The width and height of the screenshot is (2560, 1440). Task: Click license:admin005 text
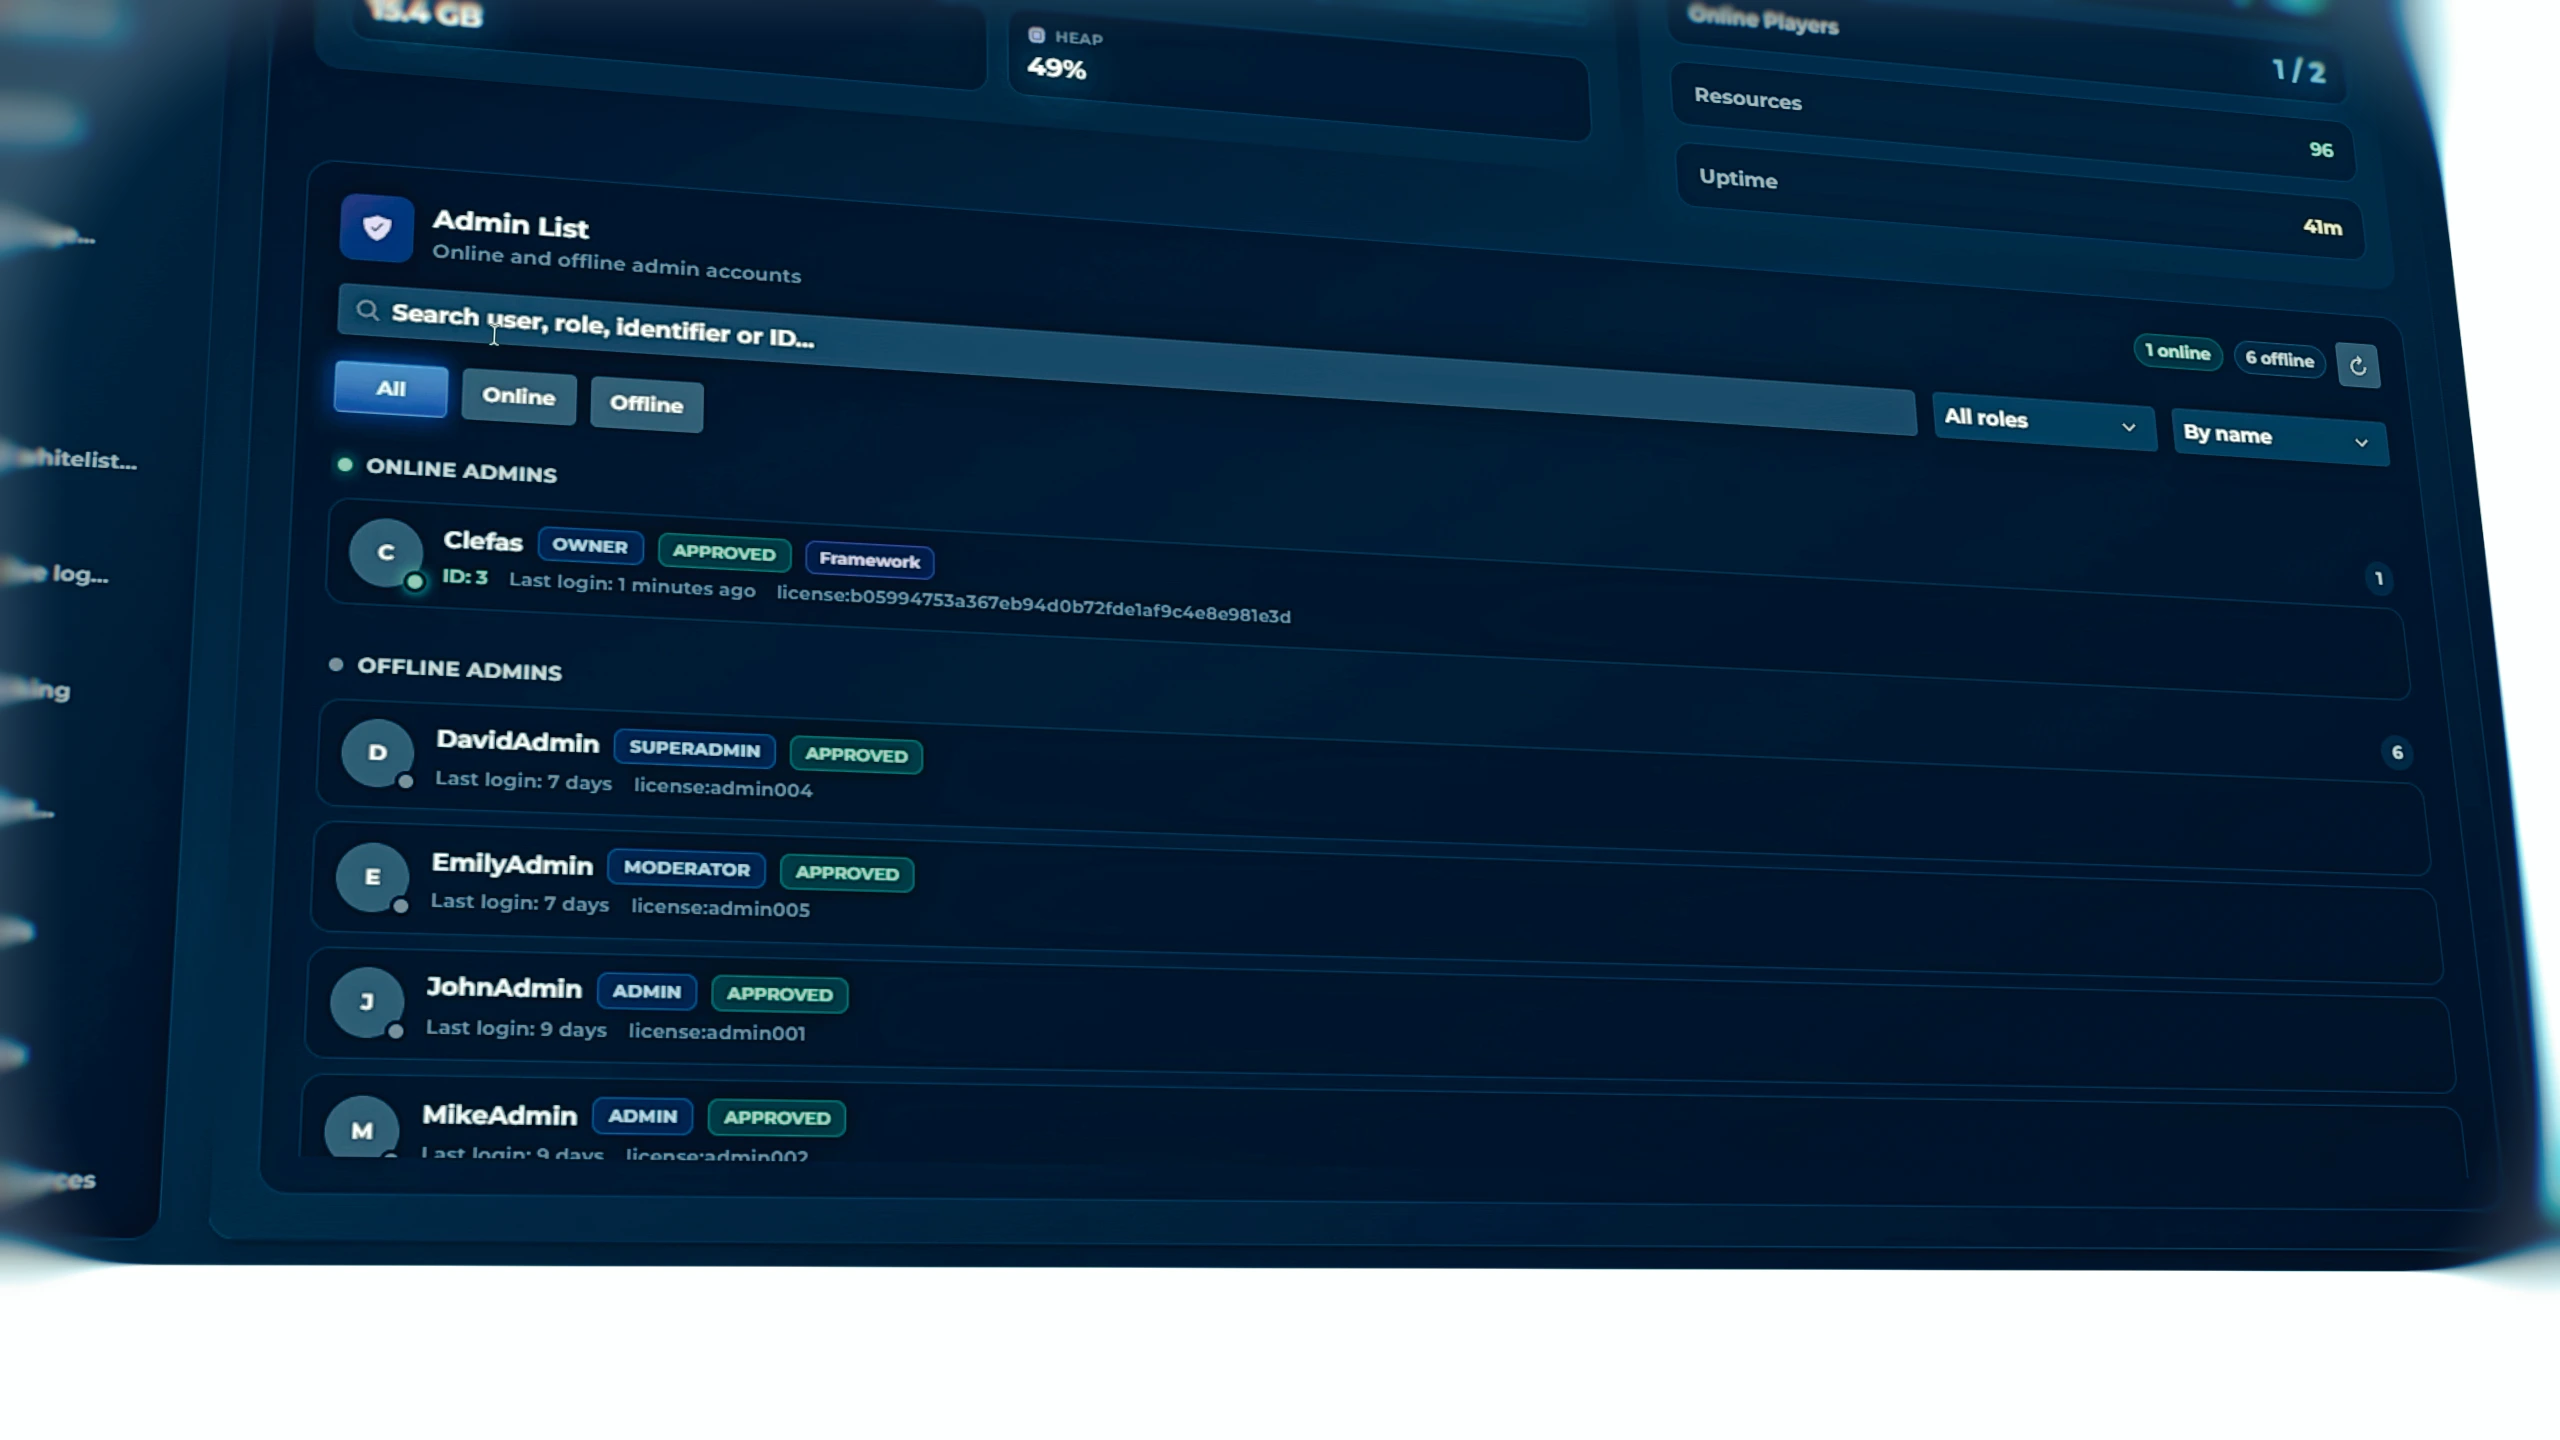click(x=720, y=908)
